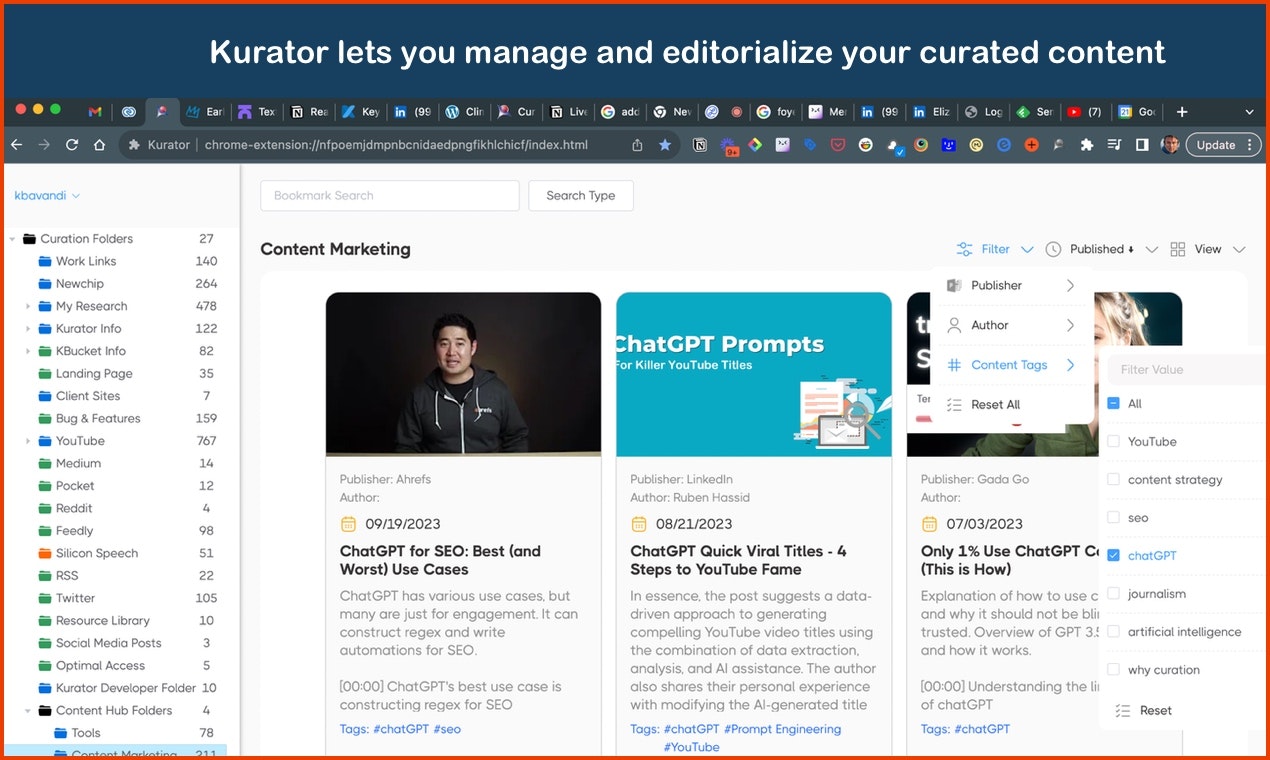Expand the KBucket Info folder

pos(28,351)
